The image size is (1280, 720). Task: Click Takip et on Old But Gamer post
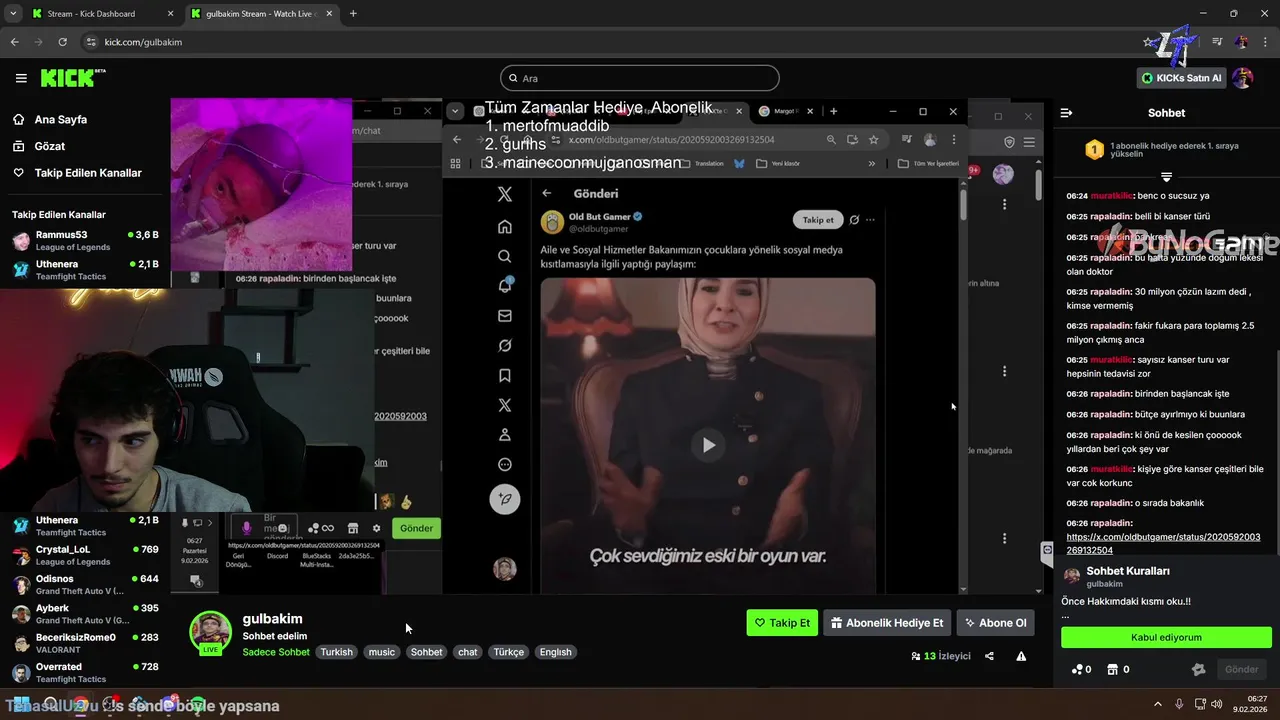click(818, 220)
